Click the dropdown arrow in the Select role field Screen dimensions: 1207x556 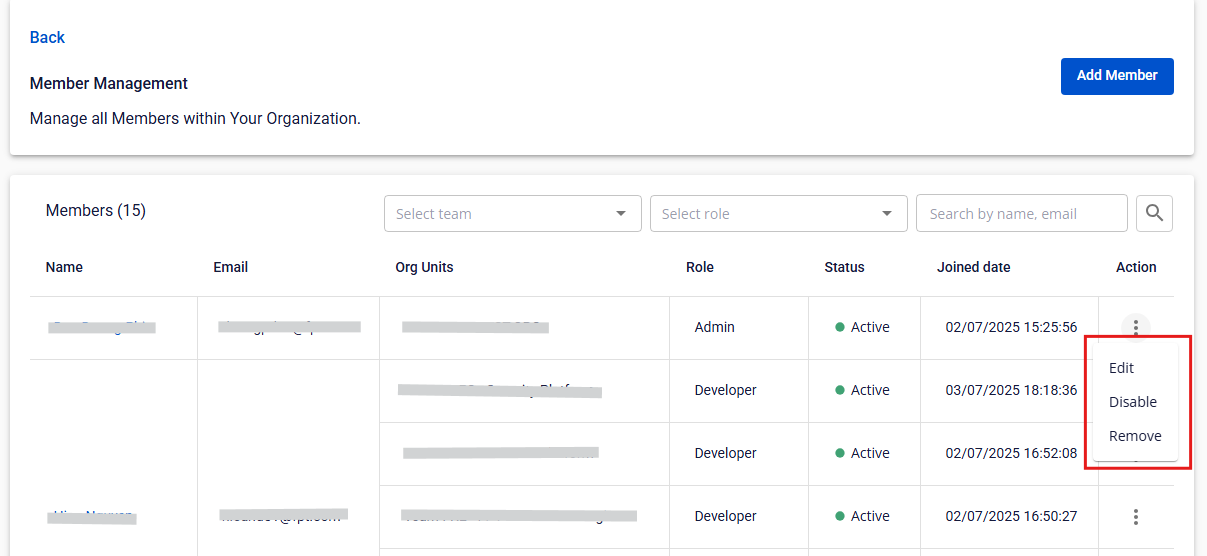[887, 214]
